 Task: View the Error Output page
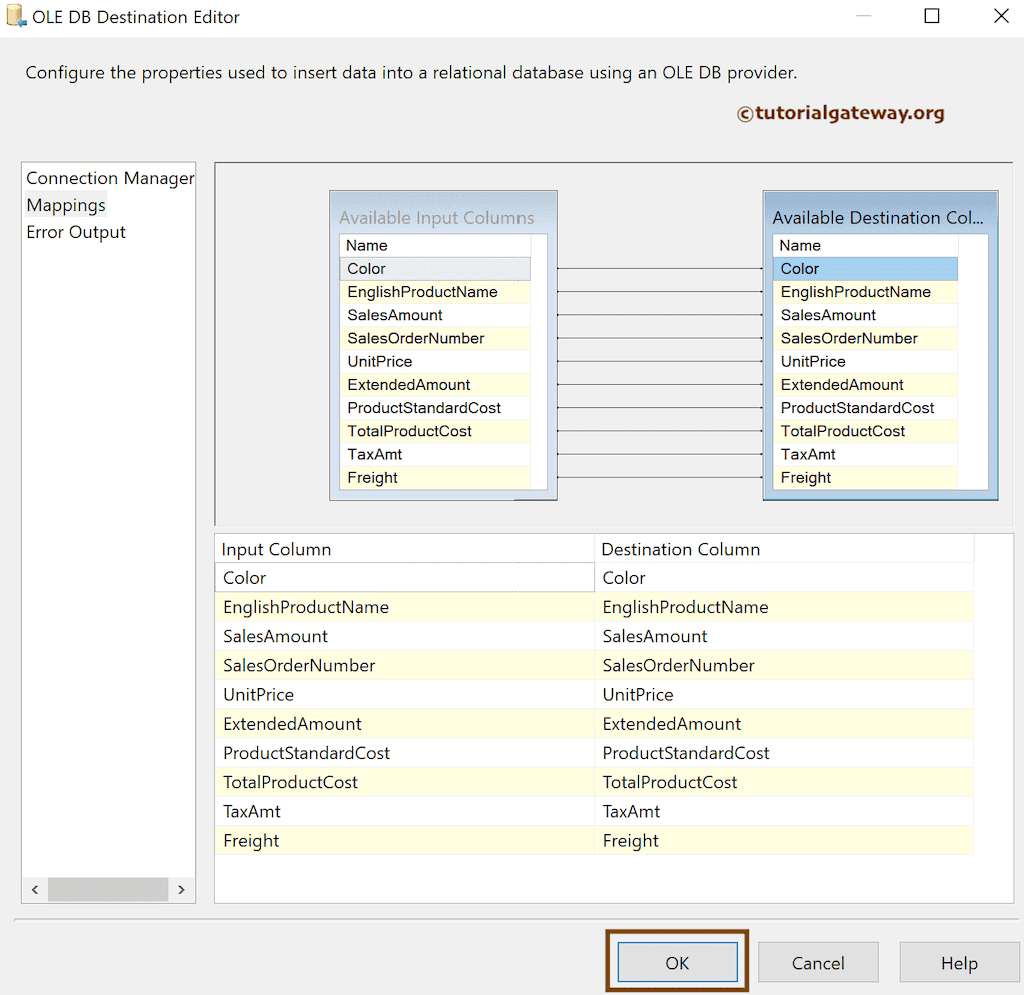click(x=76, y=232)
